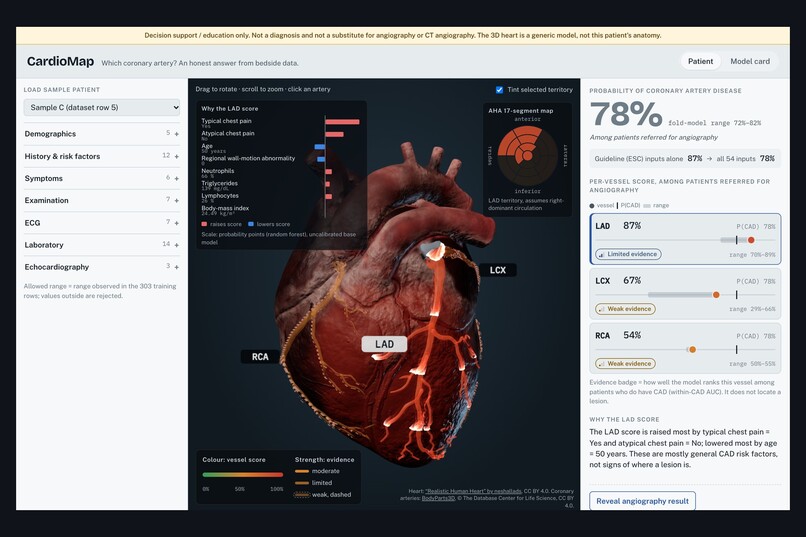Viewport: 806px width, 537px height.
Task: Click the LAD label on the heart
Action: point(384,344)
